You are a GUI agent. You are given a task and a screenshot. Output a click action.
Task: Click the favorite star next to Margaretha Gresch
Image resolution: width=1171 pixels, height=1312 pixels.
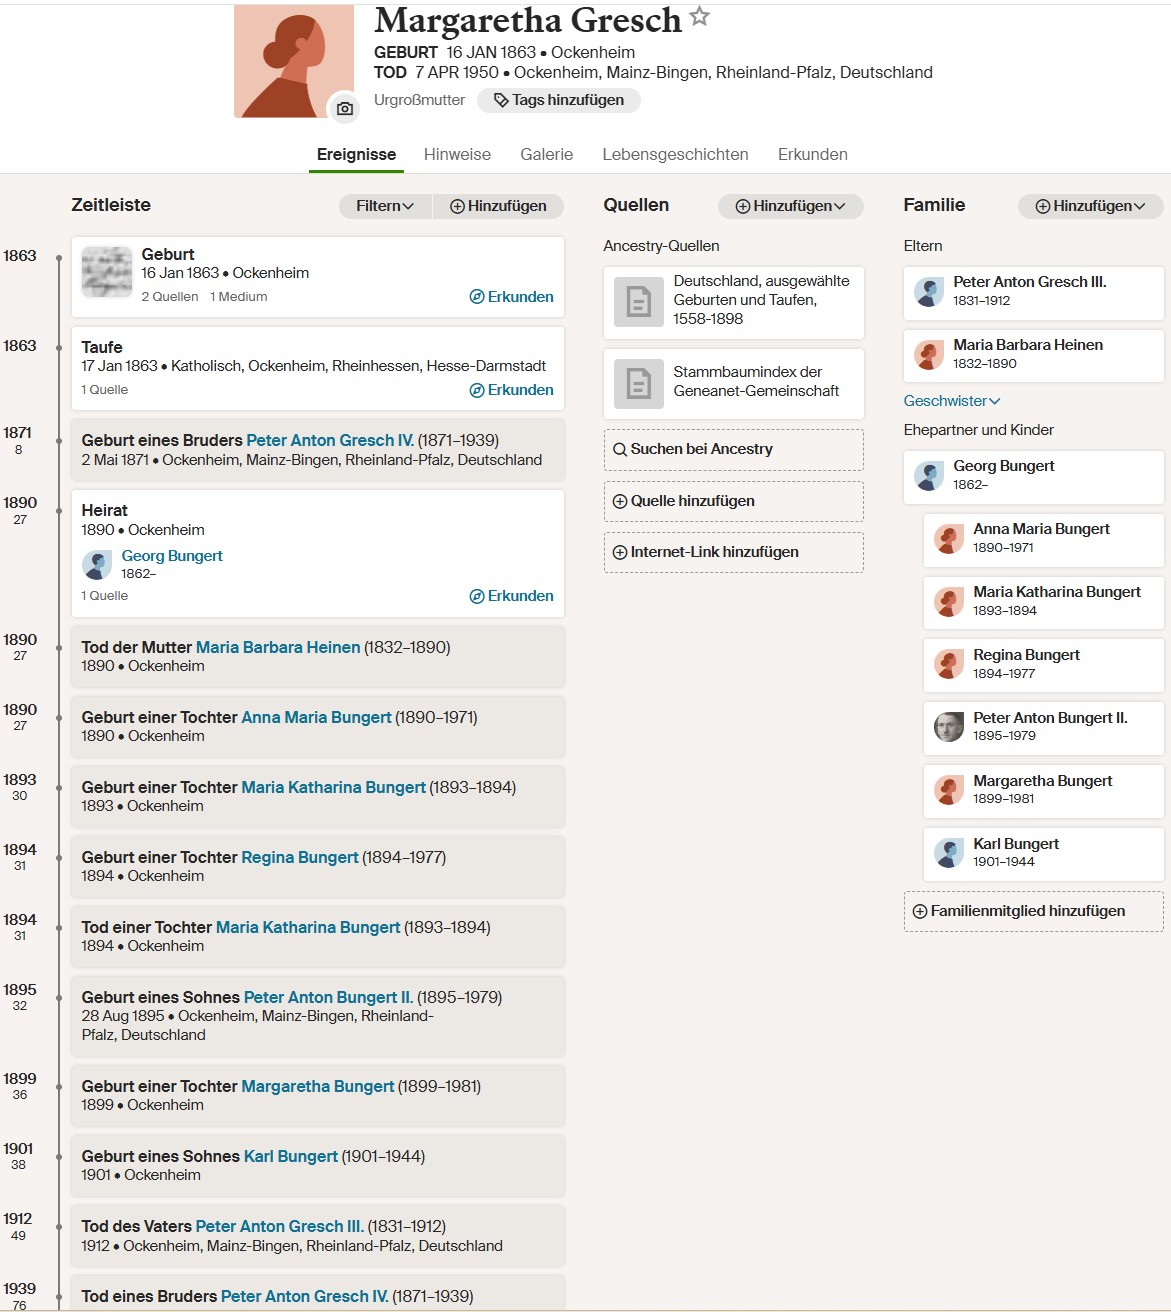click(x=700, y=17)
